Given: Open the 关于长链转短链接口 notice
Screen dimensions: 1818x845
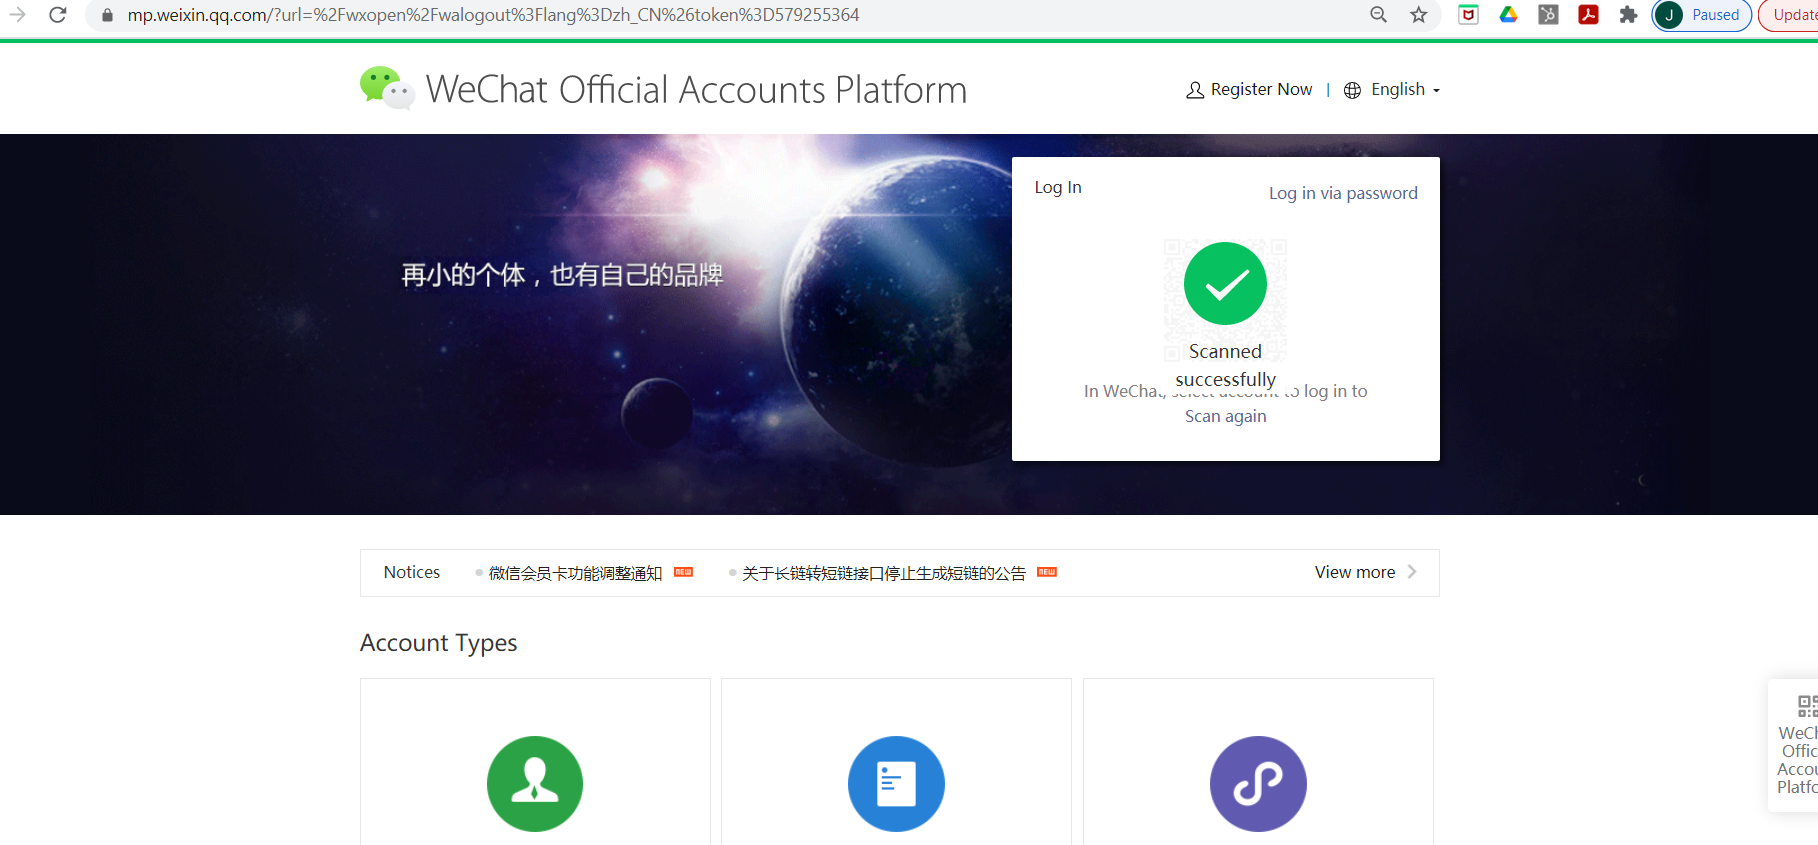Looking at the screenshot, I should [884, 573].
